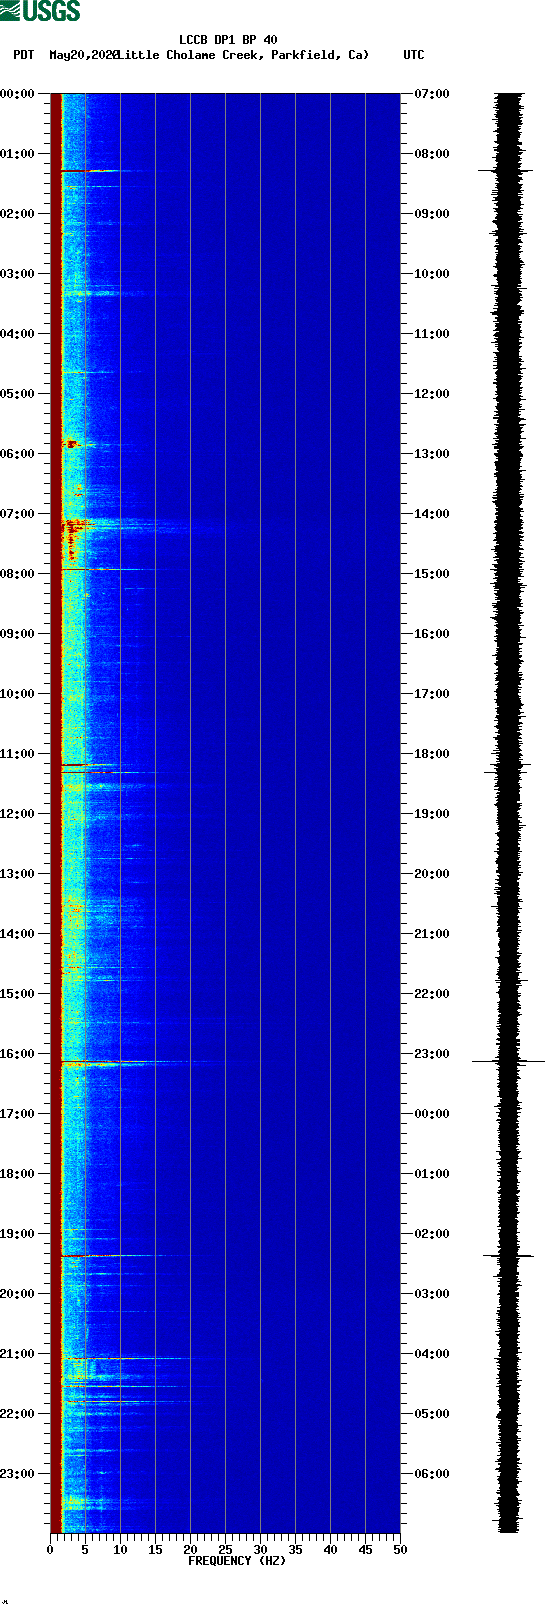Click the 20:00 label on UTC axis

click(x=432, y=874)
